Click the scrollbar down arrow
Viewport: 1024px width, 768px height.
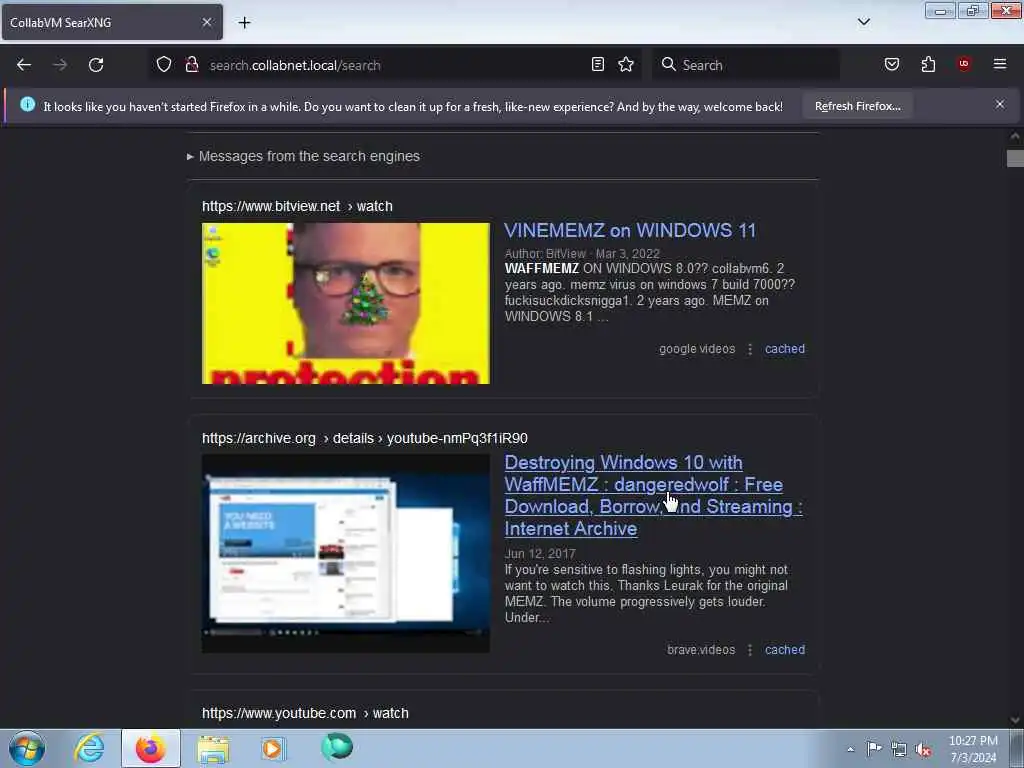1014,720
